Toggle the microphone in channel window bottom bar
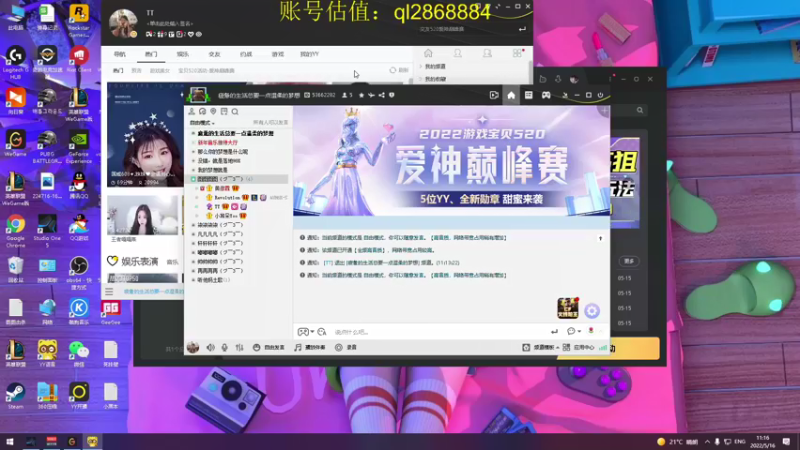The width and height of the screenshot is (800, 450). point(224,347)
